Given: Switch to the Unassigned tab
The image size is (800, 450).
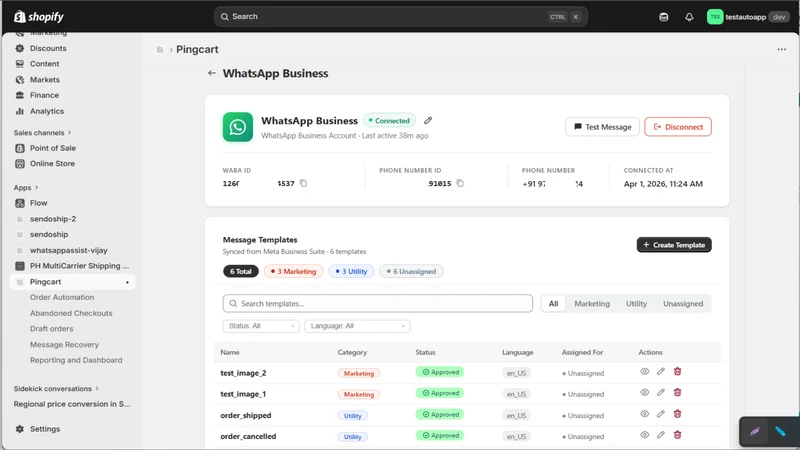Looking at the screenshot, I should click(x=683, y=304).
